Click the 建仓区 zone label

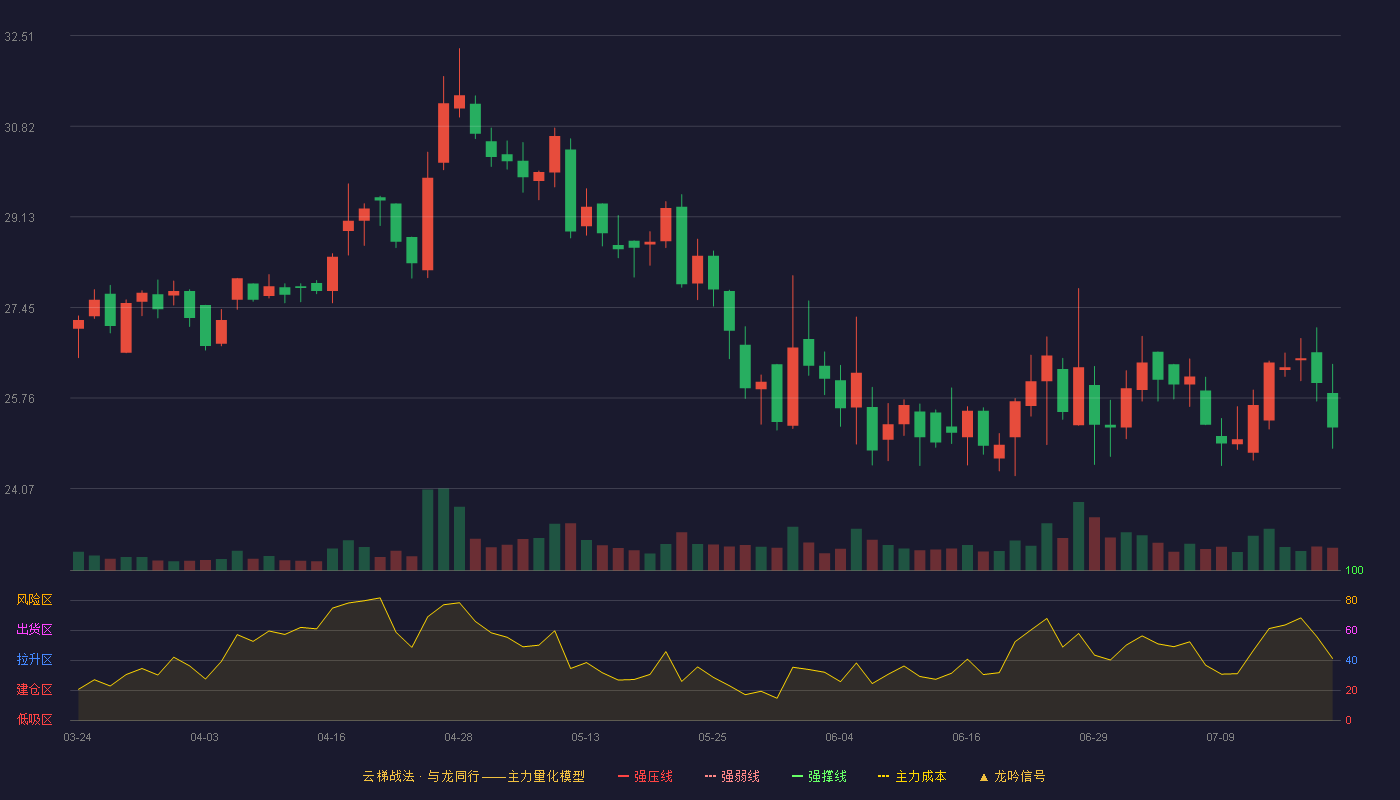34,690
